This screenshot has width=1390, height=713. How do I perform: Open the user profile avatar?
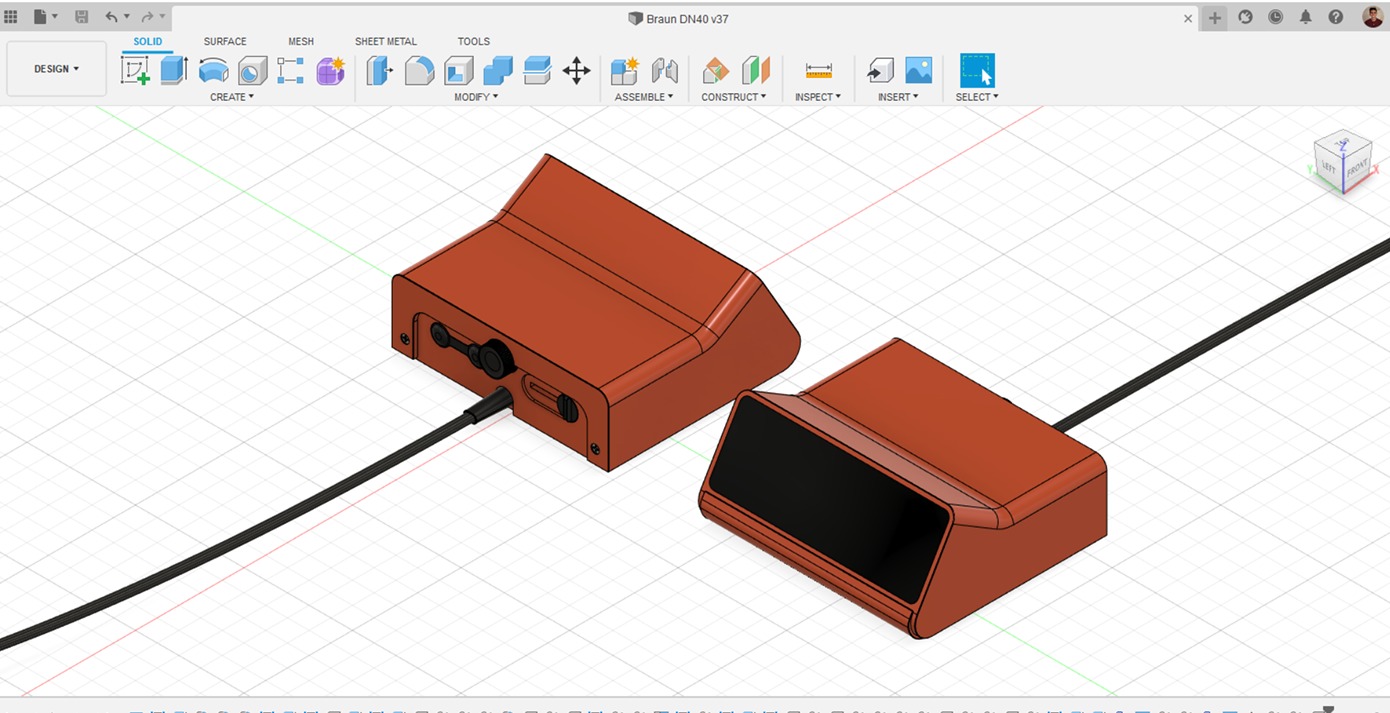click(x=1373, y=17)
